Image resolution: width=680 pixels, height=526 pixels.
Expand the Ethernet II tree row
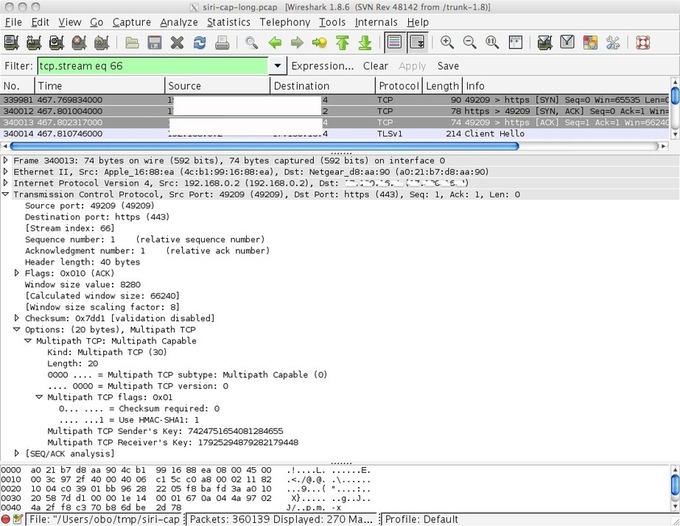click(7, 172)
